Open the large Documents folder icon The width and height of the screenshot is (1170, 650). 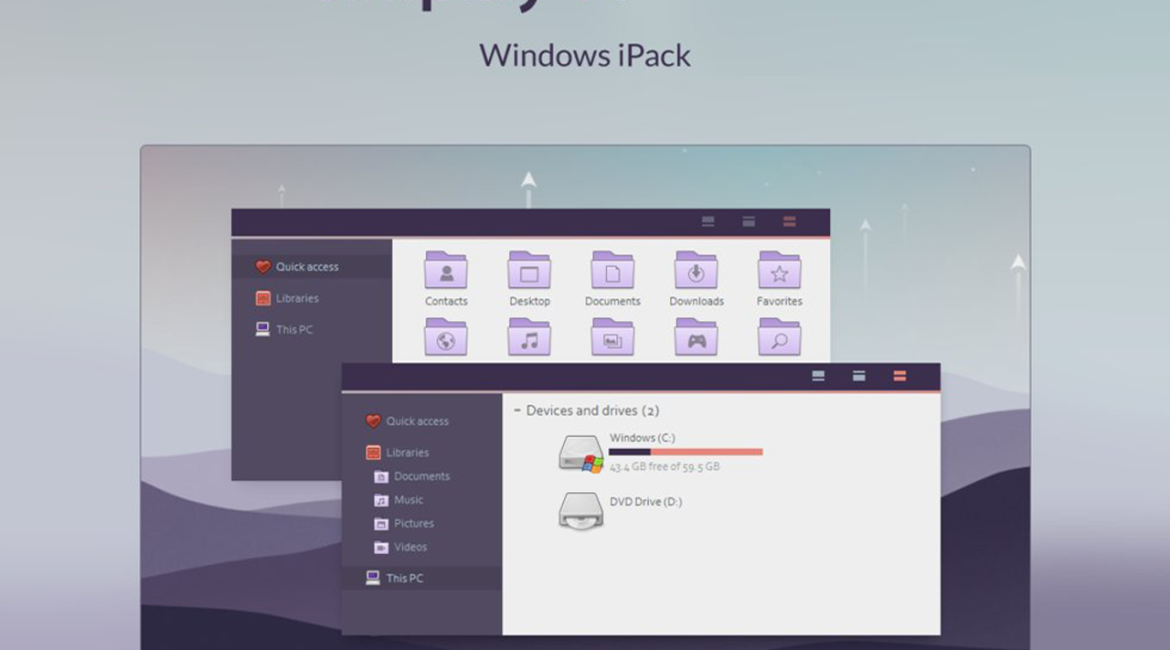[612, 272]
